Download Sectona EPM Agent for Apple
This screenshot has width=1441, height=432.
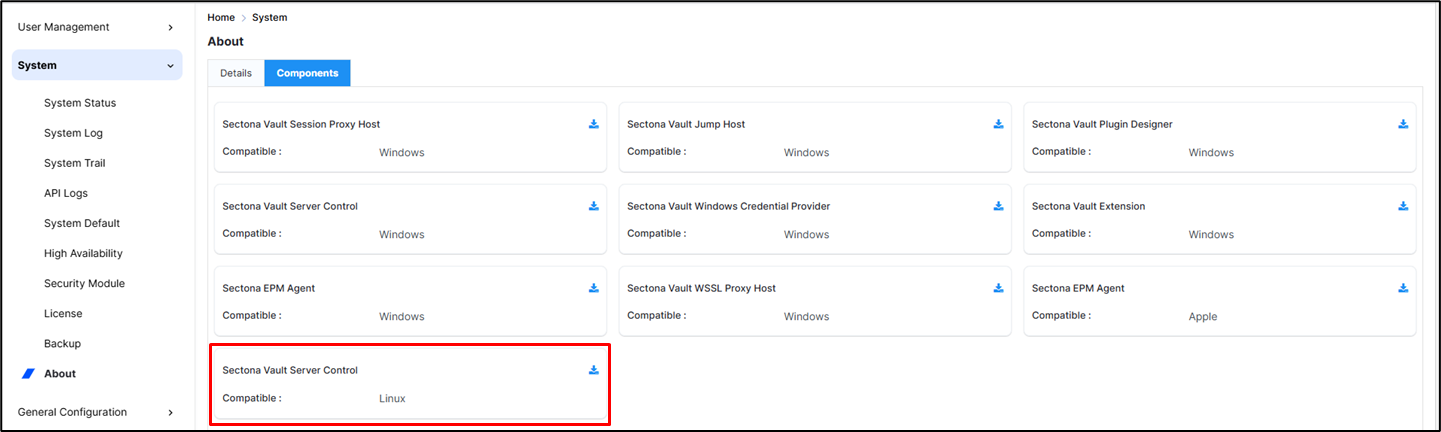pos(1403,288)
